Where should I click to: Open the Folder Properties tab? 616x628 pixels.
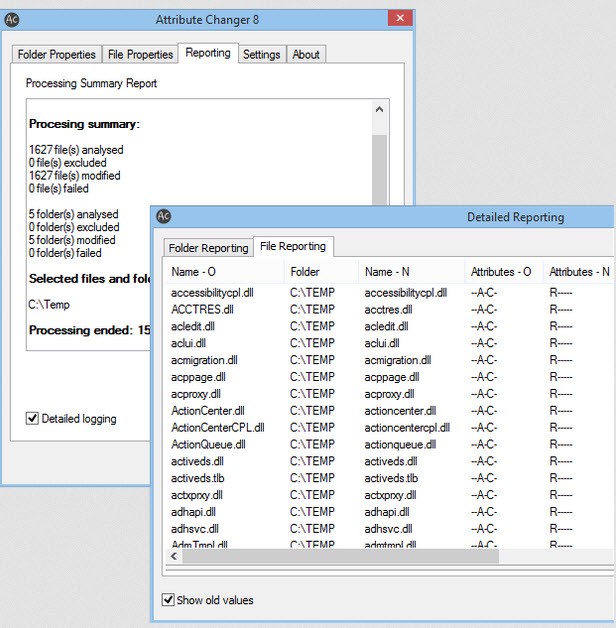click(56, 54)
